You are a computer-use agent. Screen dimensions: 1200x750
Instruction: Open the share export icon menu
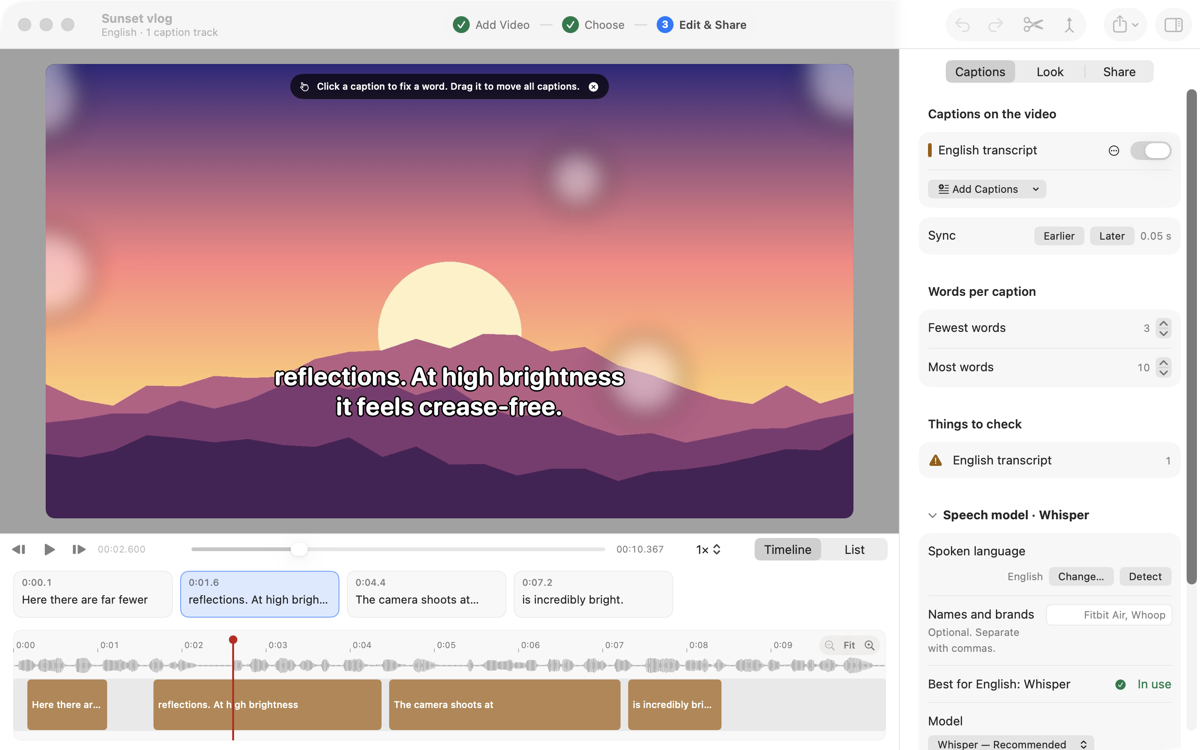pyautogui.click(x=1124, y=25)
